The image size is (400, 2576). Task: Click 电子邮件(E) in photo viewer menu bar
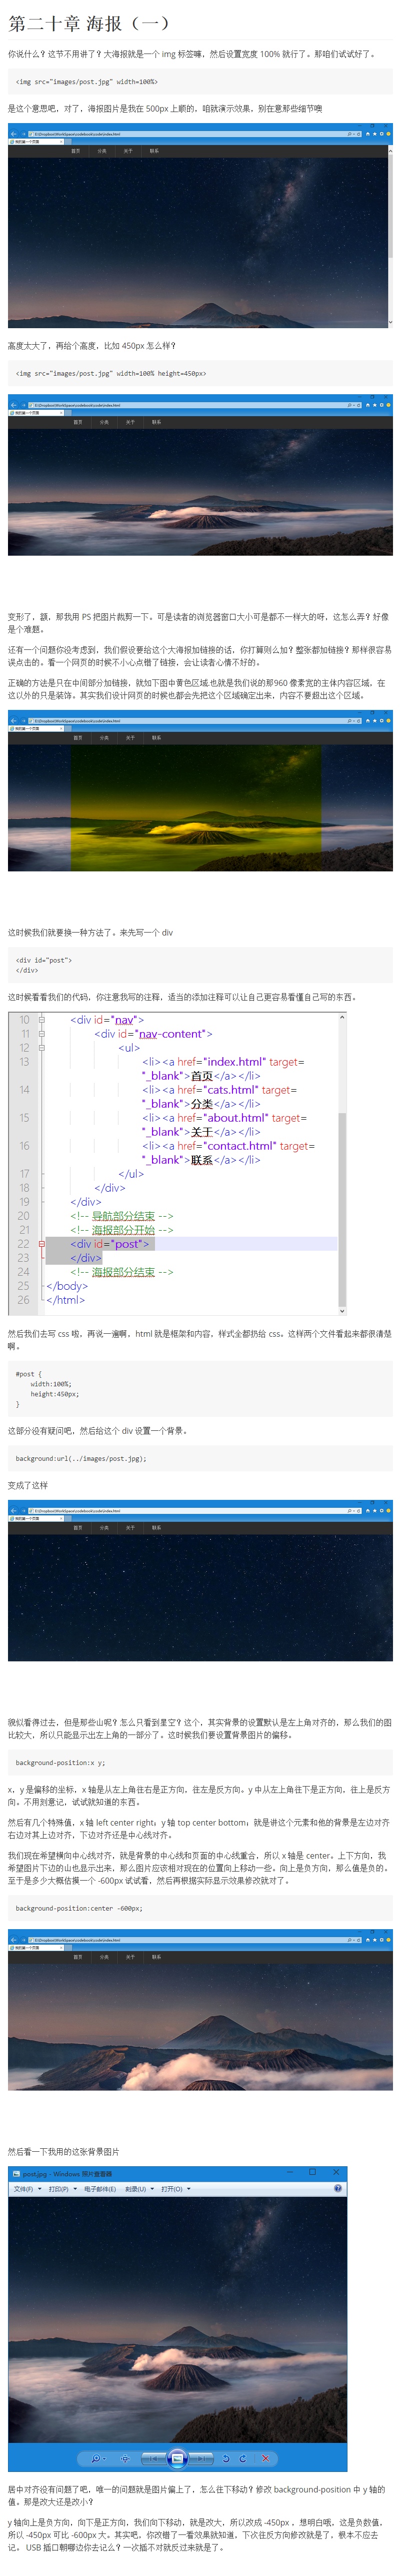[x=100, y=2189]
